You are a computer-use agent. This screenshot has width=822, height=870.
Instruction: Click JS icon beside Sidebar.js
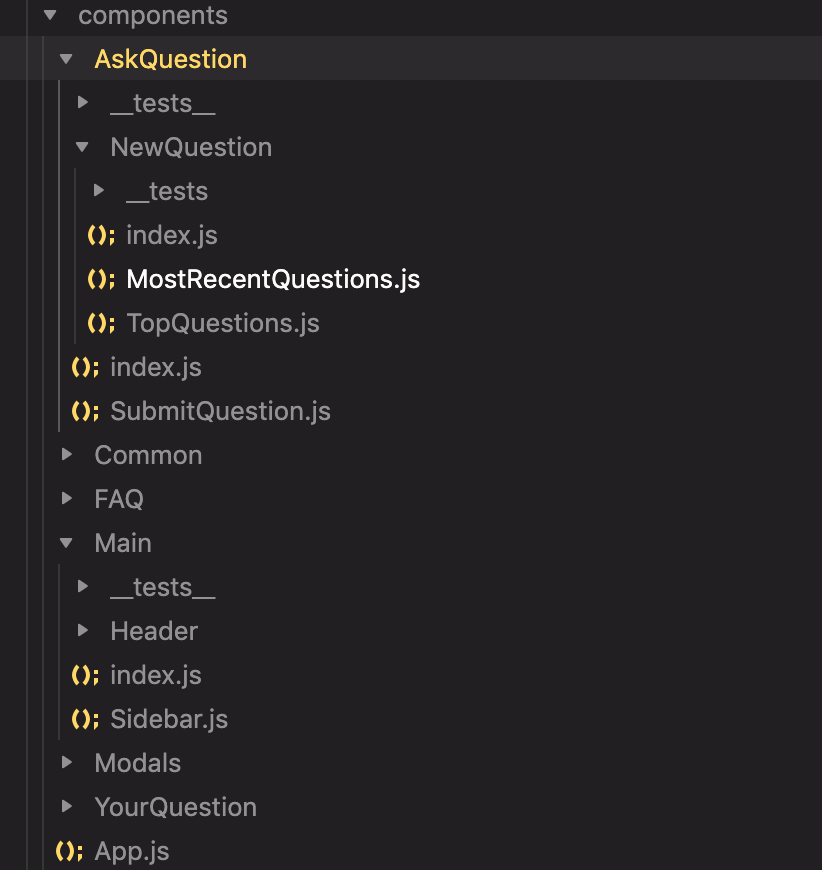[x=85, y=719]
